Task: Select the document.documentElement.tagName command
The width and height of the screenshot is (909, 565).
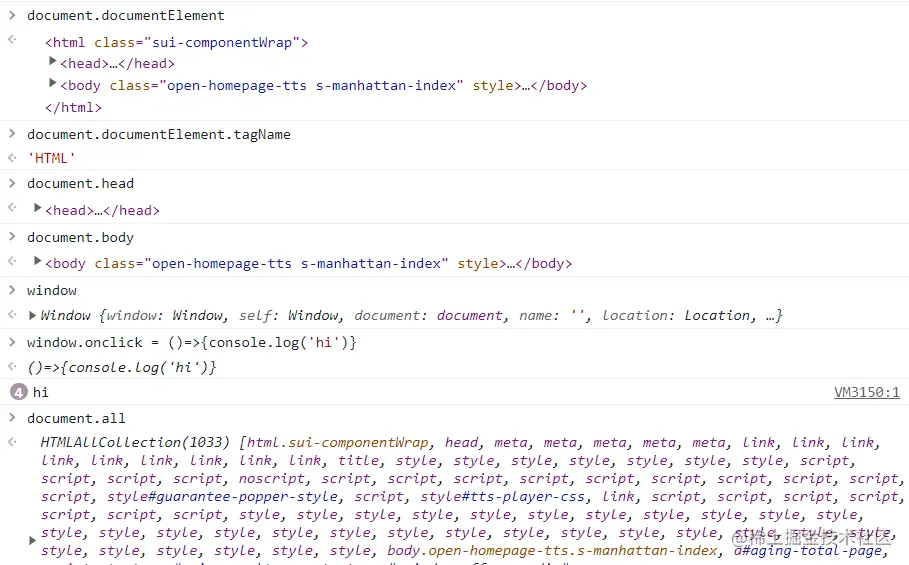Action: (x=159, y=134)
